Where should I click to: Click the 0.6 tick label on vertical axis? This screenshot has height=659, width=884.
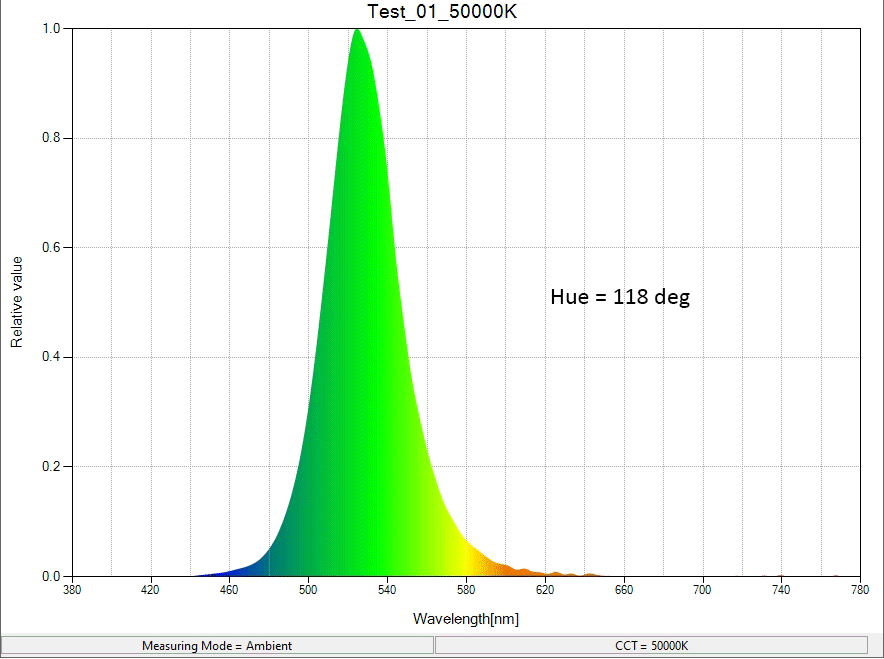[x=51, y=247]
